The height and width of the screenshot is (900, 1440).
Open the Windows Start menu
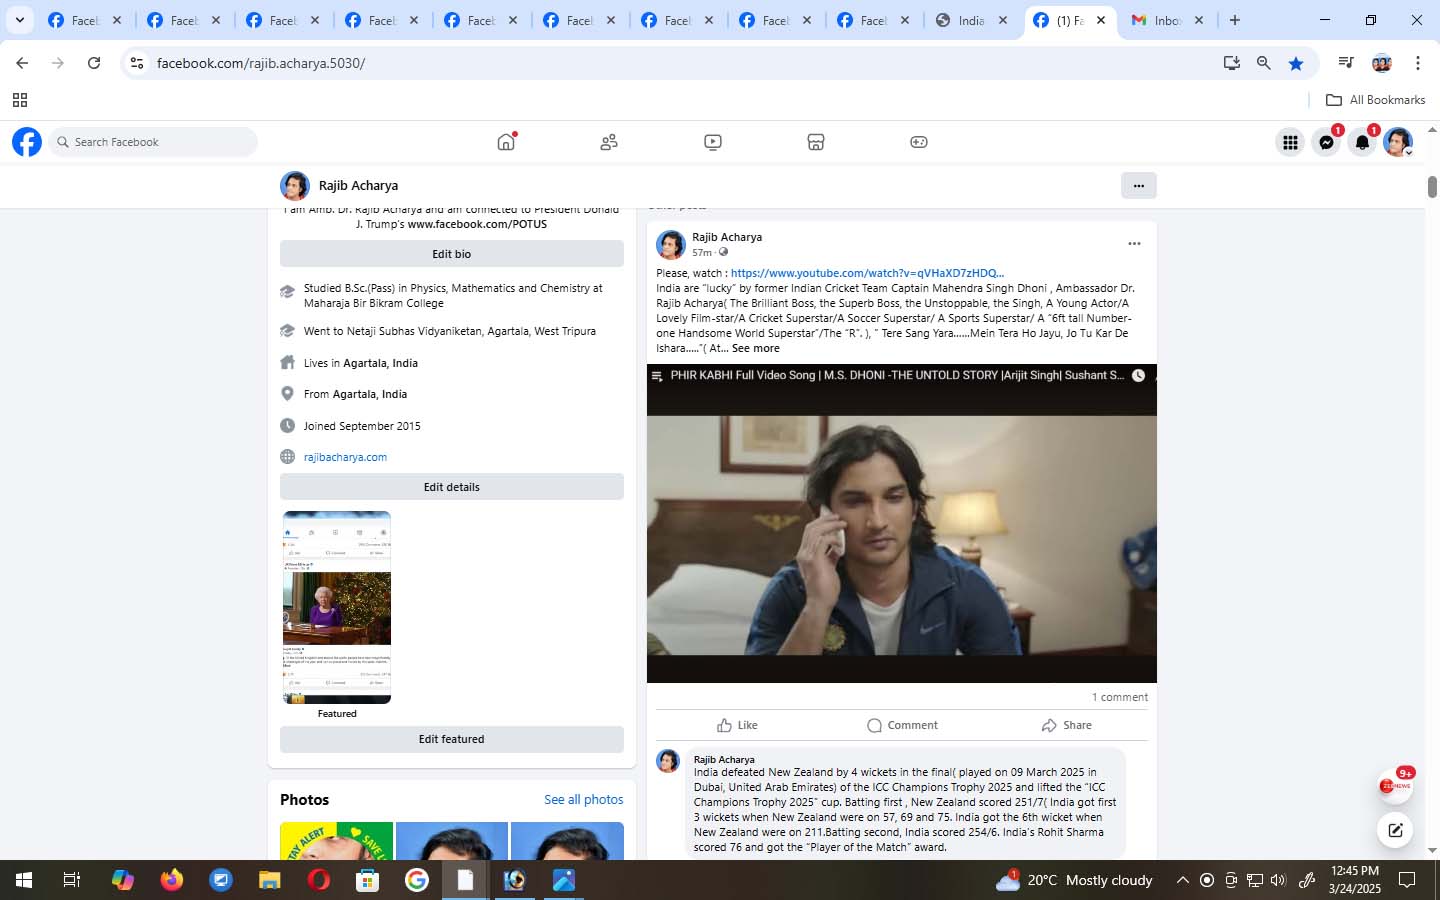coord(23,880)
